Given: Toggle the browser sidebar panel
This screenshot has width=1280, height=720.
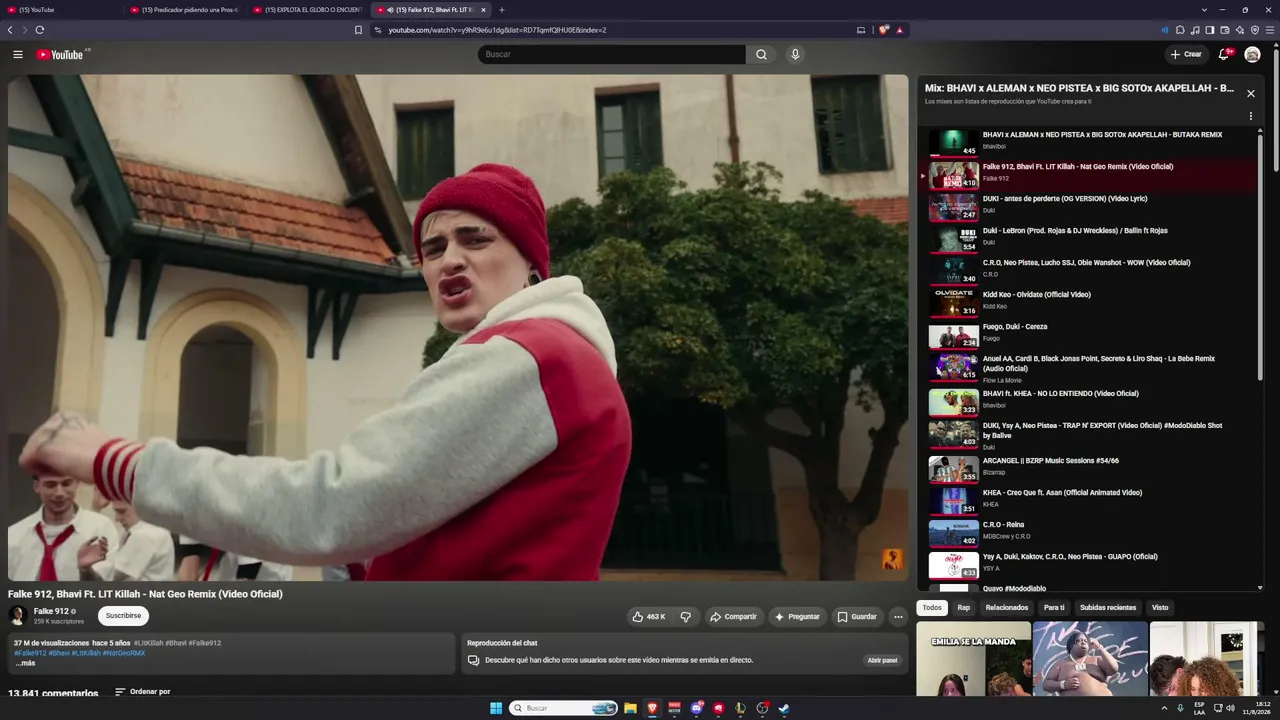Looking at the screenshot, I should tap(1210, 30).
